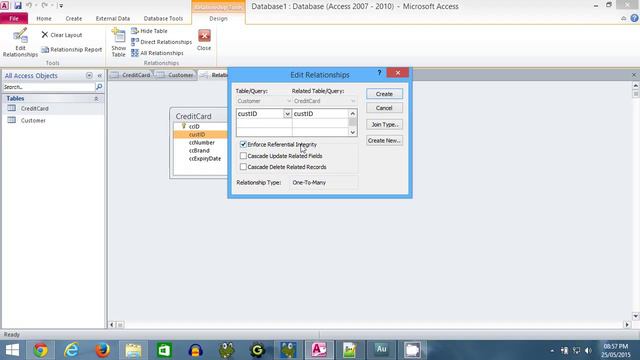Collapse the Tables group

96,98
